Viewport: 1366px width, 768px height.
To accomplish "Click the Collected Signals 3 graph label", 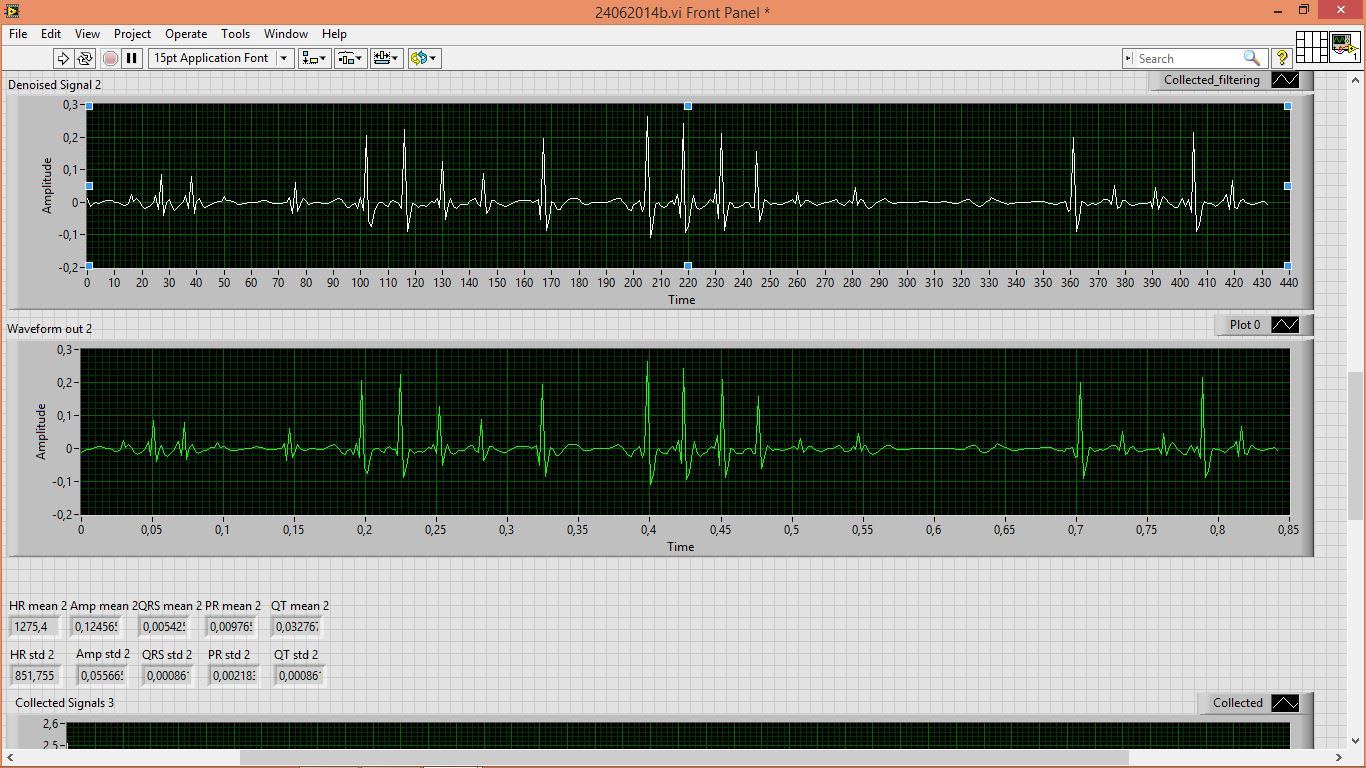I will tap(65, 703).
